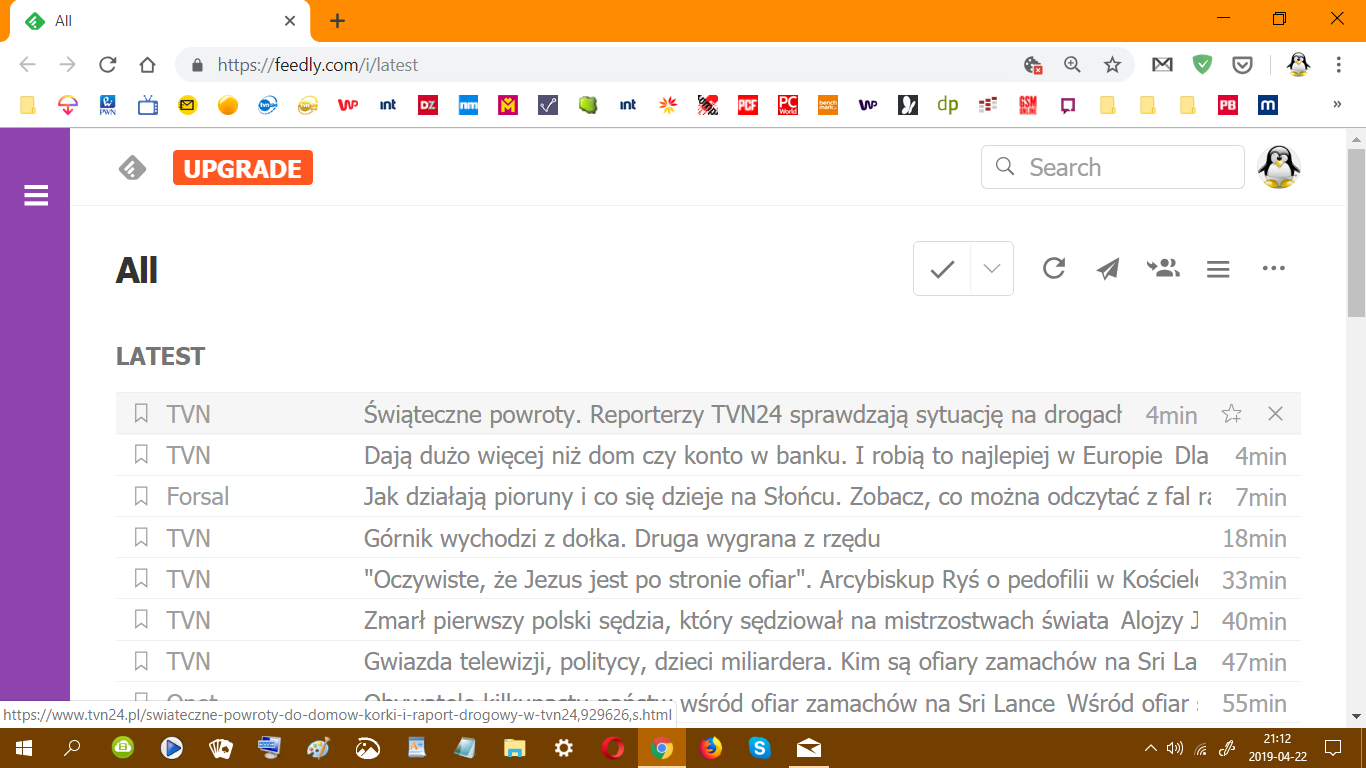The image size is (1366, 768).
Task: Toggle read-later bookmark on the Świąteczne powroty row
Action: [141, 413]
